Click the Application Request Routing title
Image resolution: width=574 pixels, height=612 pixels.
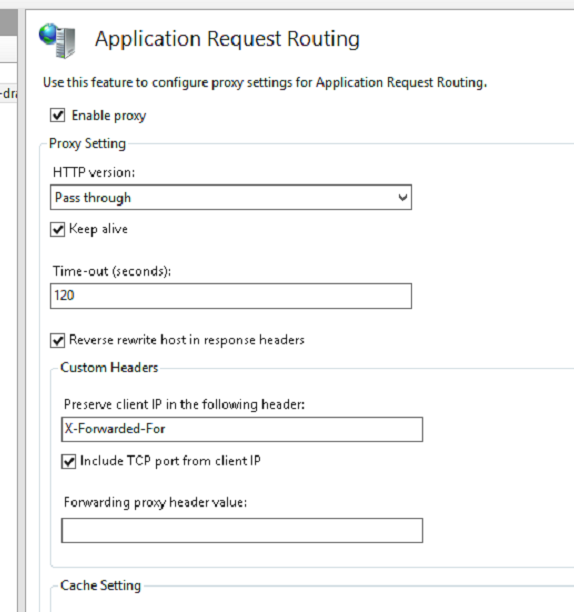[x=227, y=39]
